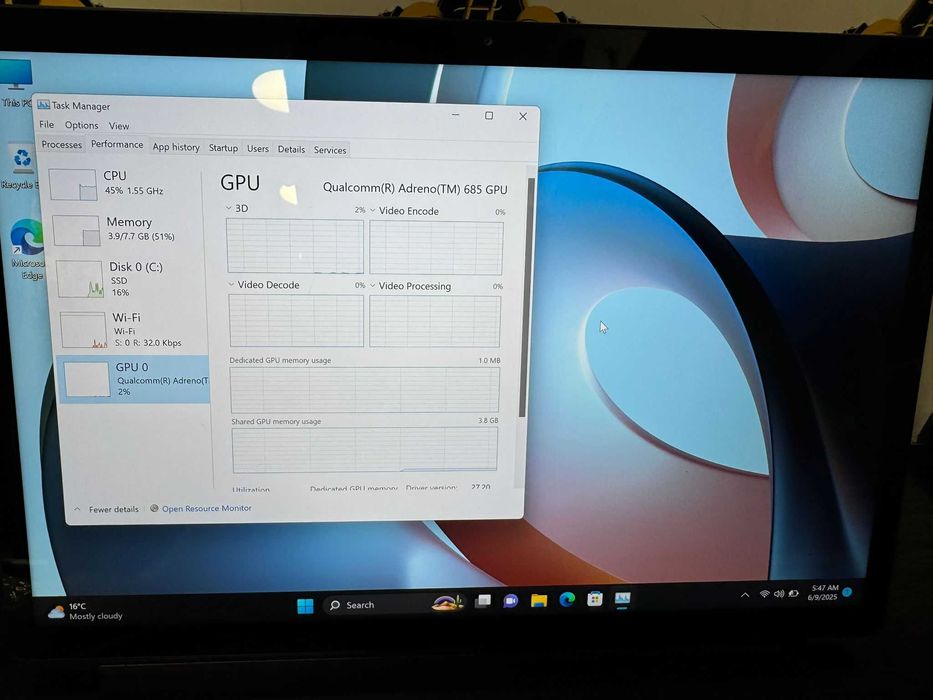Image resolution: width=933 pixels, height=700 pixels.
Task: Click the Shared GPU memory usage graph
Action: tap(365, 450)
